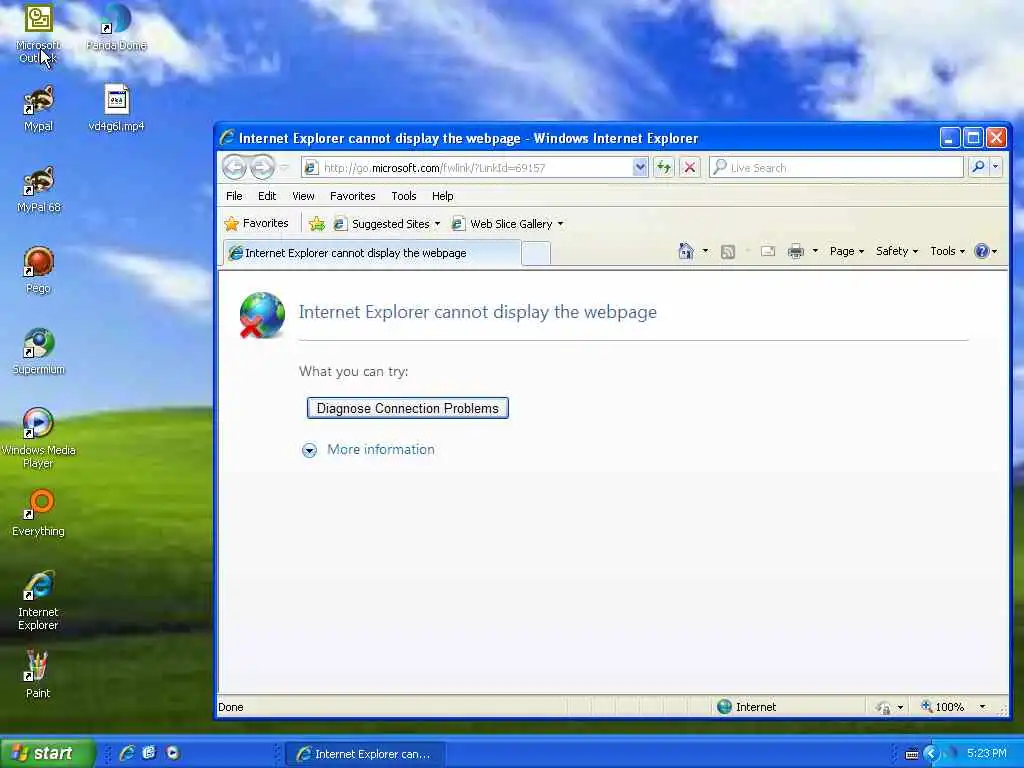Screen dimensions: 1024x768
Task: Open the Home button dropdown arrow
Action: [705, 251]
